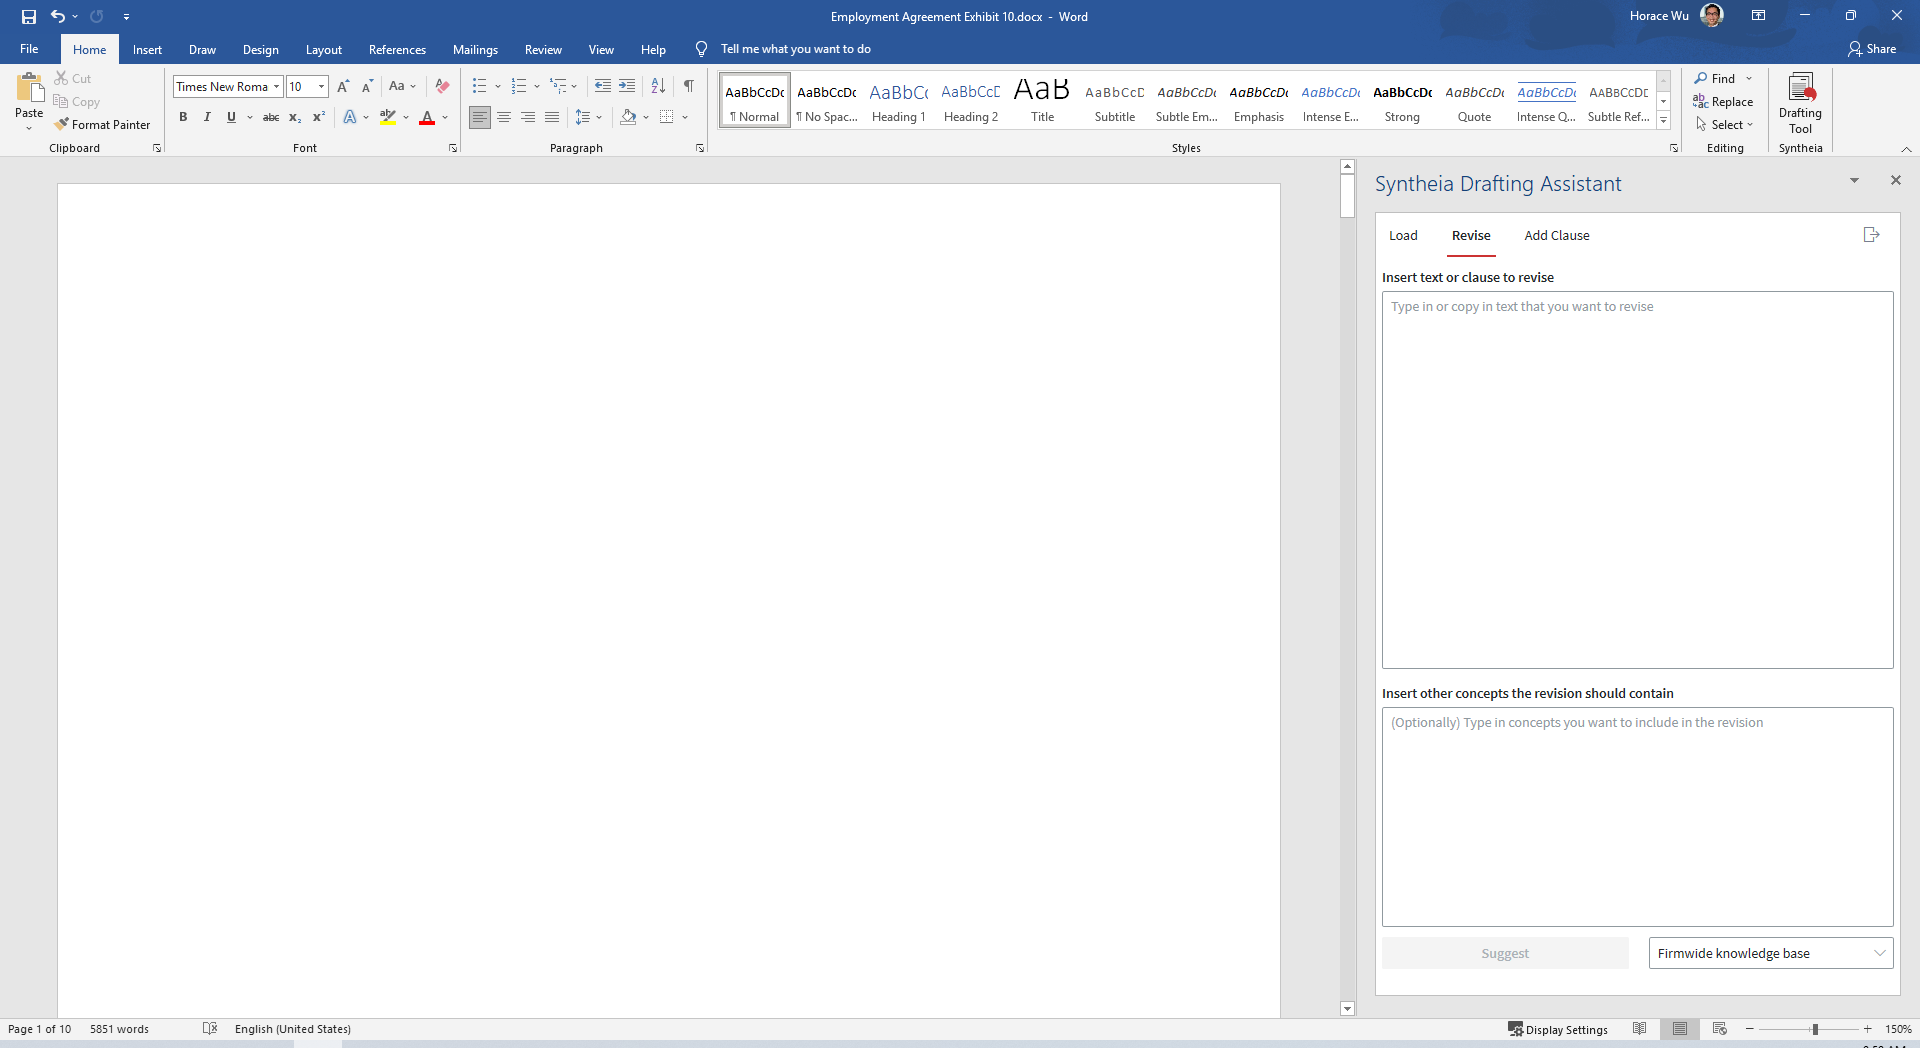This screenshot has width=1920, height=1048.
Task: Click the Sort paragraph icon
Action: click(658, 86)
